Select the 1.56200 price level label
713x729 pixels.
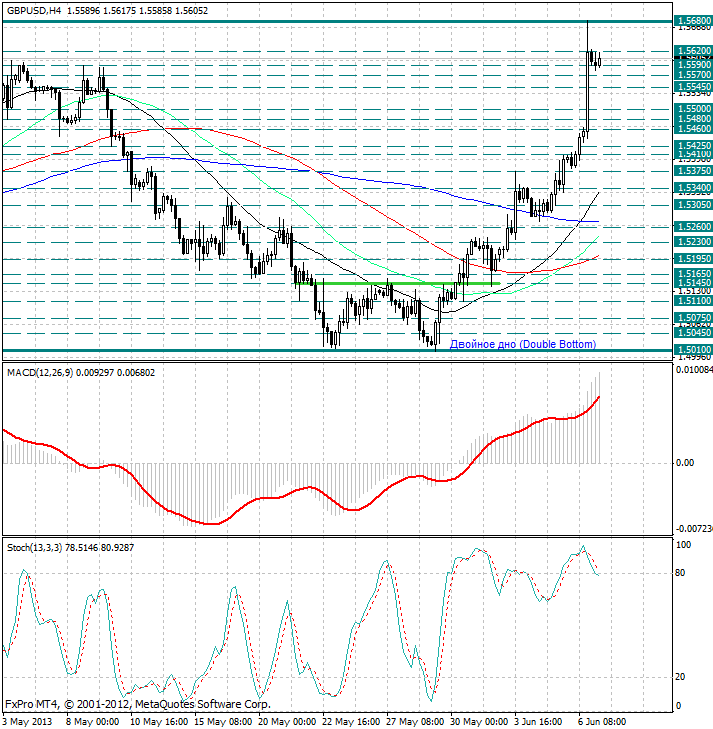(693, 50)
